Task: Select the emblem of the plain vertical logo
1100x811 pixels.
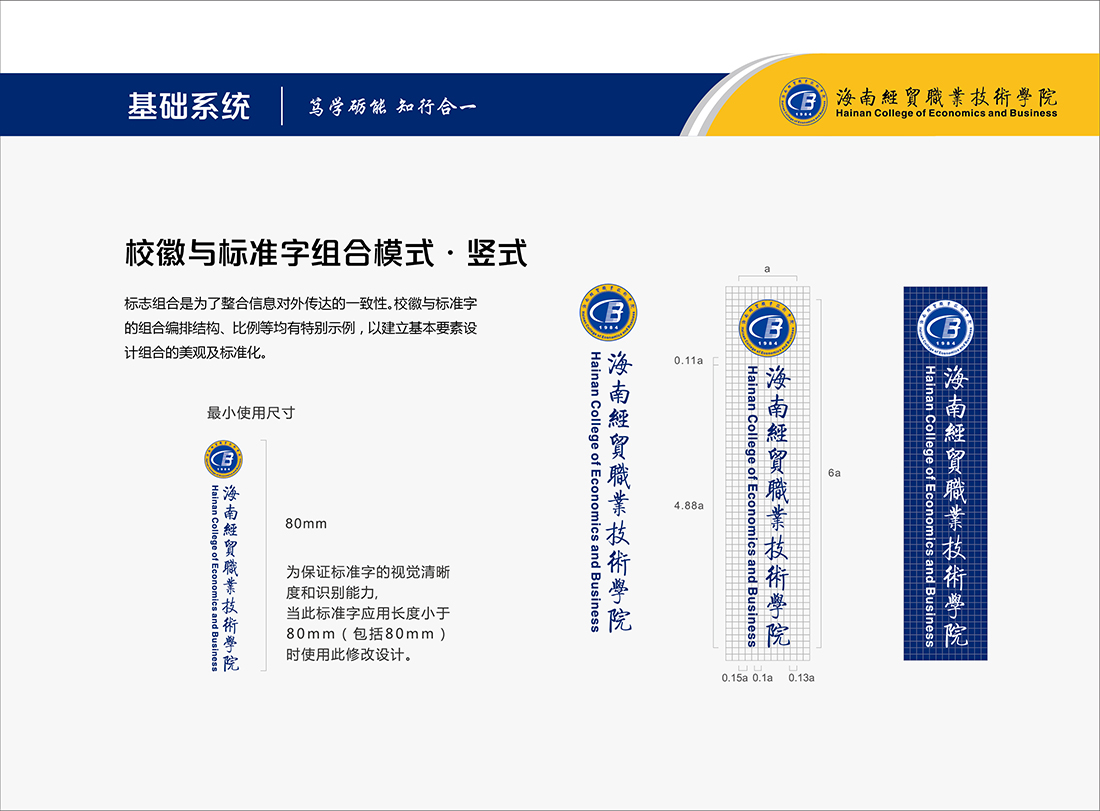Action: (608, 313)
